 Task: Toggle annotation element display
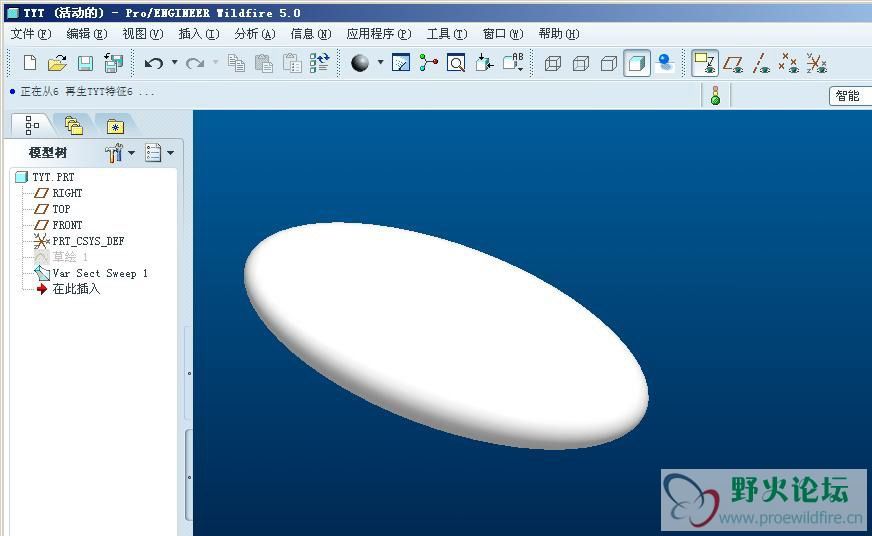(705, 63)
